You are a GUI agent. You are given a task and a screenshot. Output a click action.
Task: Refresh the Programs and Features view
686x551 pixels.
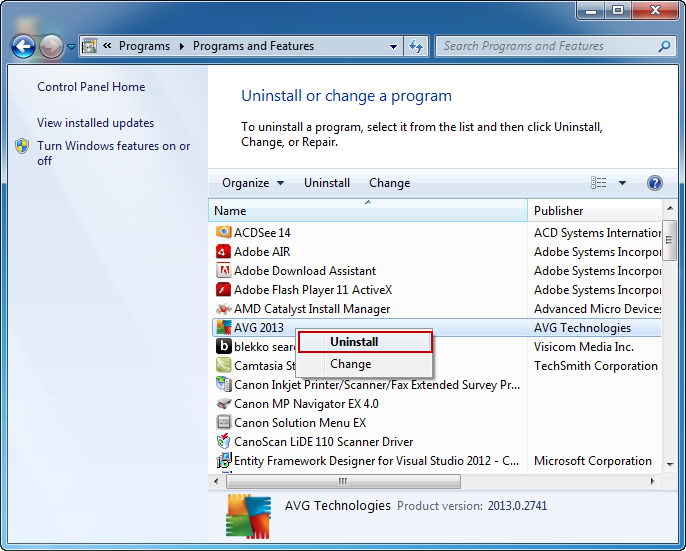pos(416,46)
